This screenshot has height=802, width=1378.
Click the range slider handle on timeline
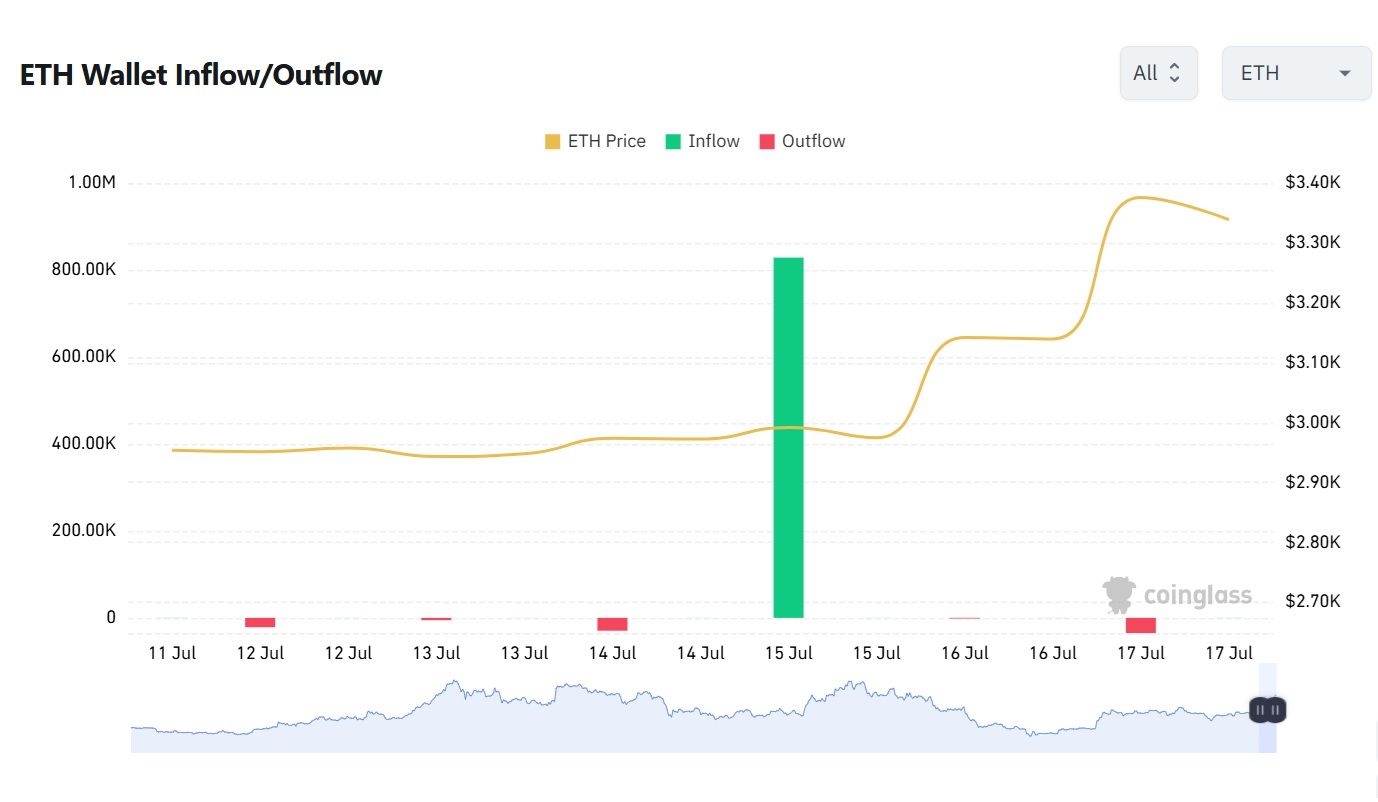(x=1267, y=710)
